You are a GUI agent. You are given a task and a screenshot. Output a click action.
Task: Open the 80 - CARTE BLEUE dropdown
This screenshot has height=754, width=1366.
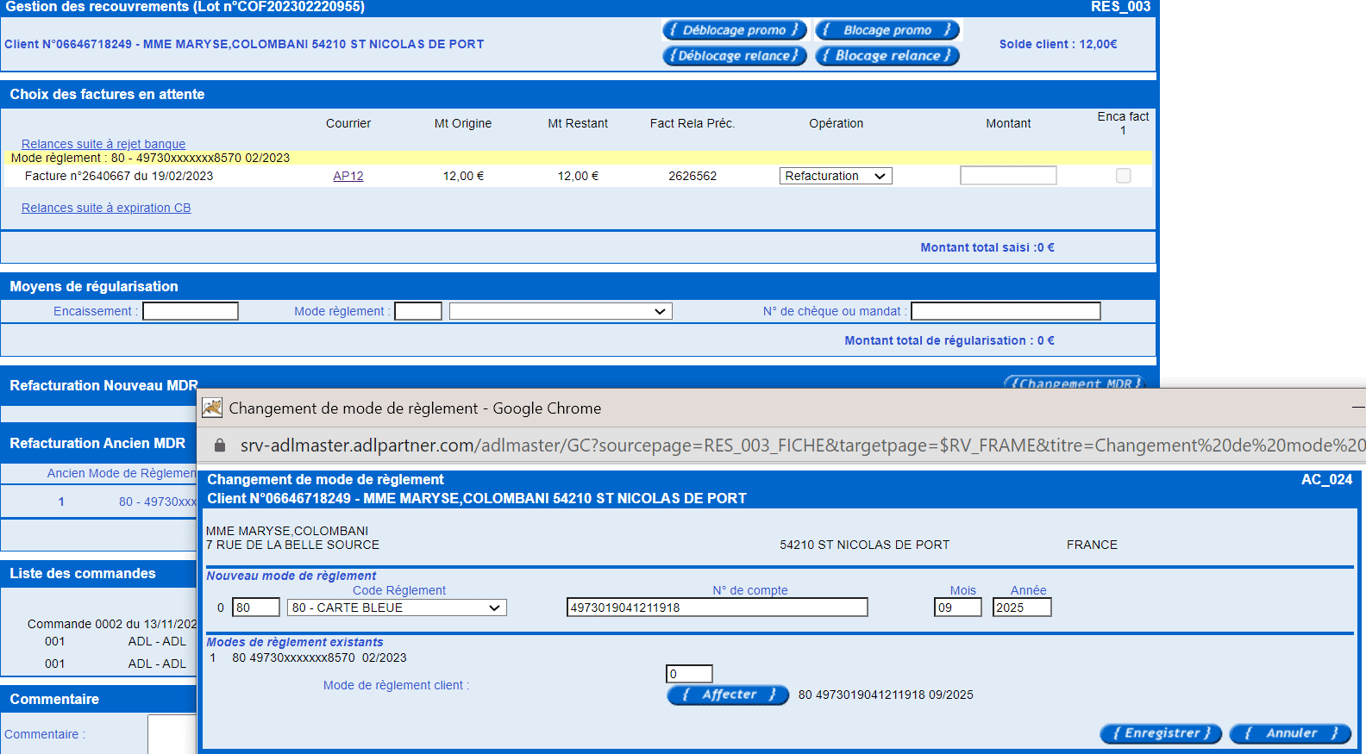click(397, 608)
